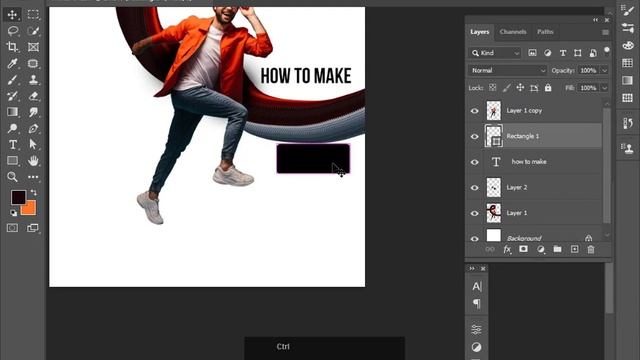Viewport: 640px width, 360px height.
Task: Hide the Layer 1 copy layer
Action: pyautogui.click(x=474, y=111)
